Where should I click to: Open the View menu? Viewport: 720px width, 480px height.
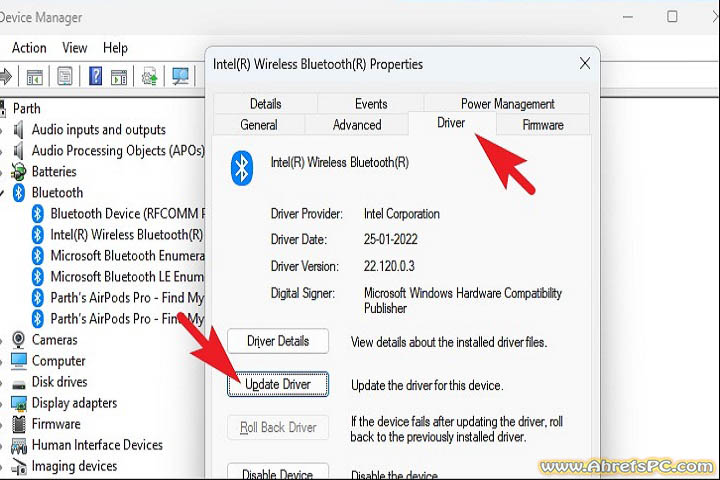(74, 48)
